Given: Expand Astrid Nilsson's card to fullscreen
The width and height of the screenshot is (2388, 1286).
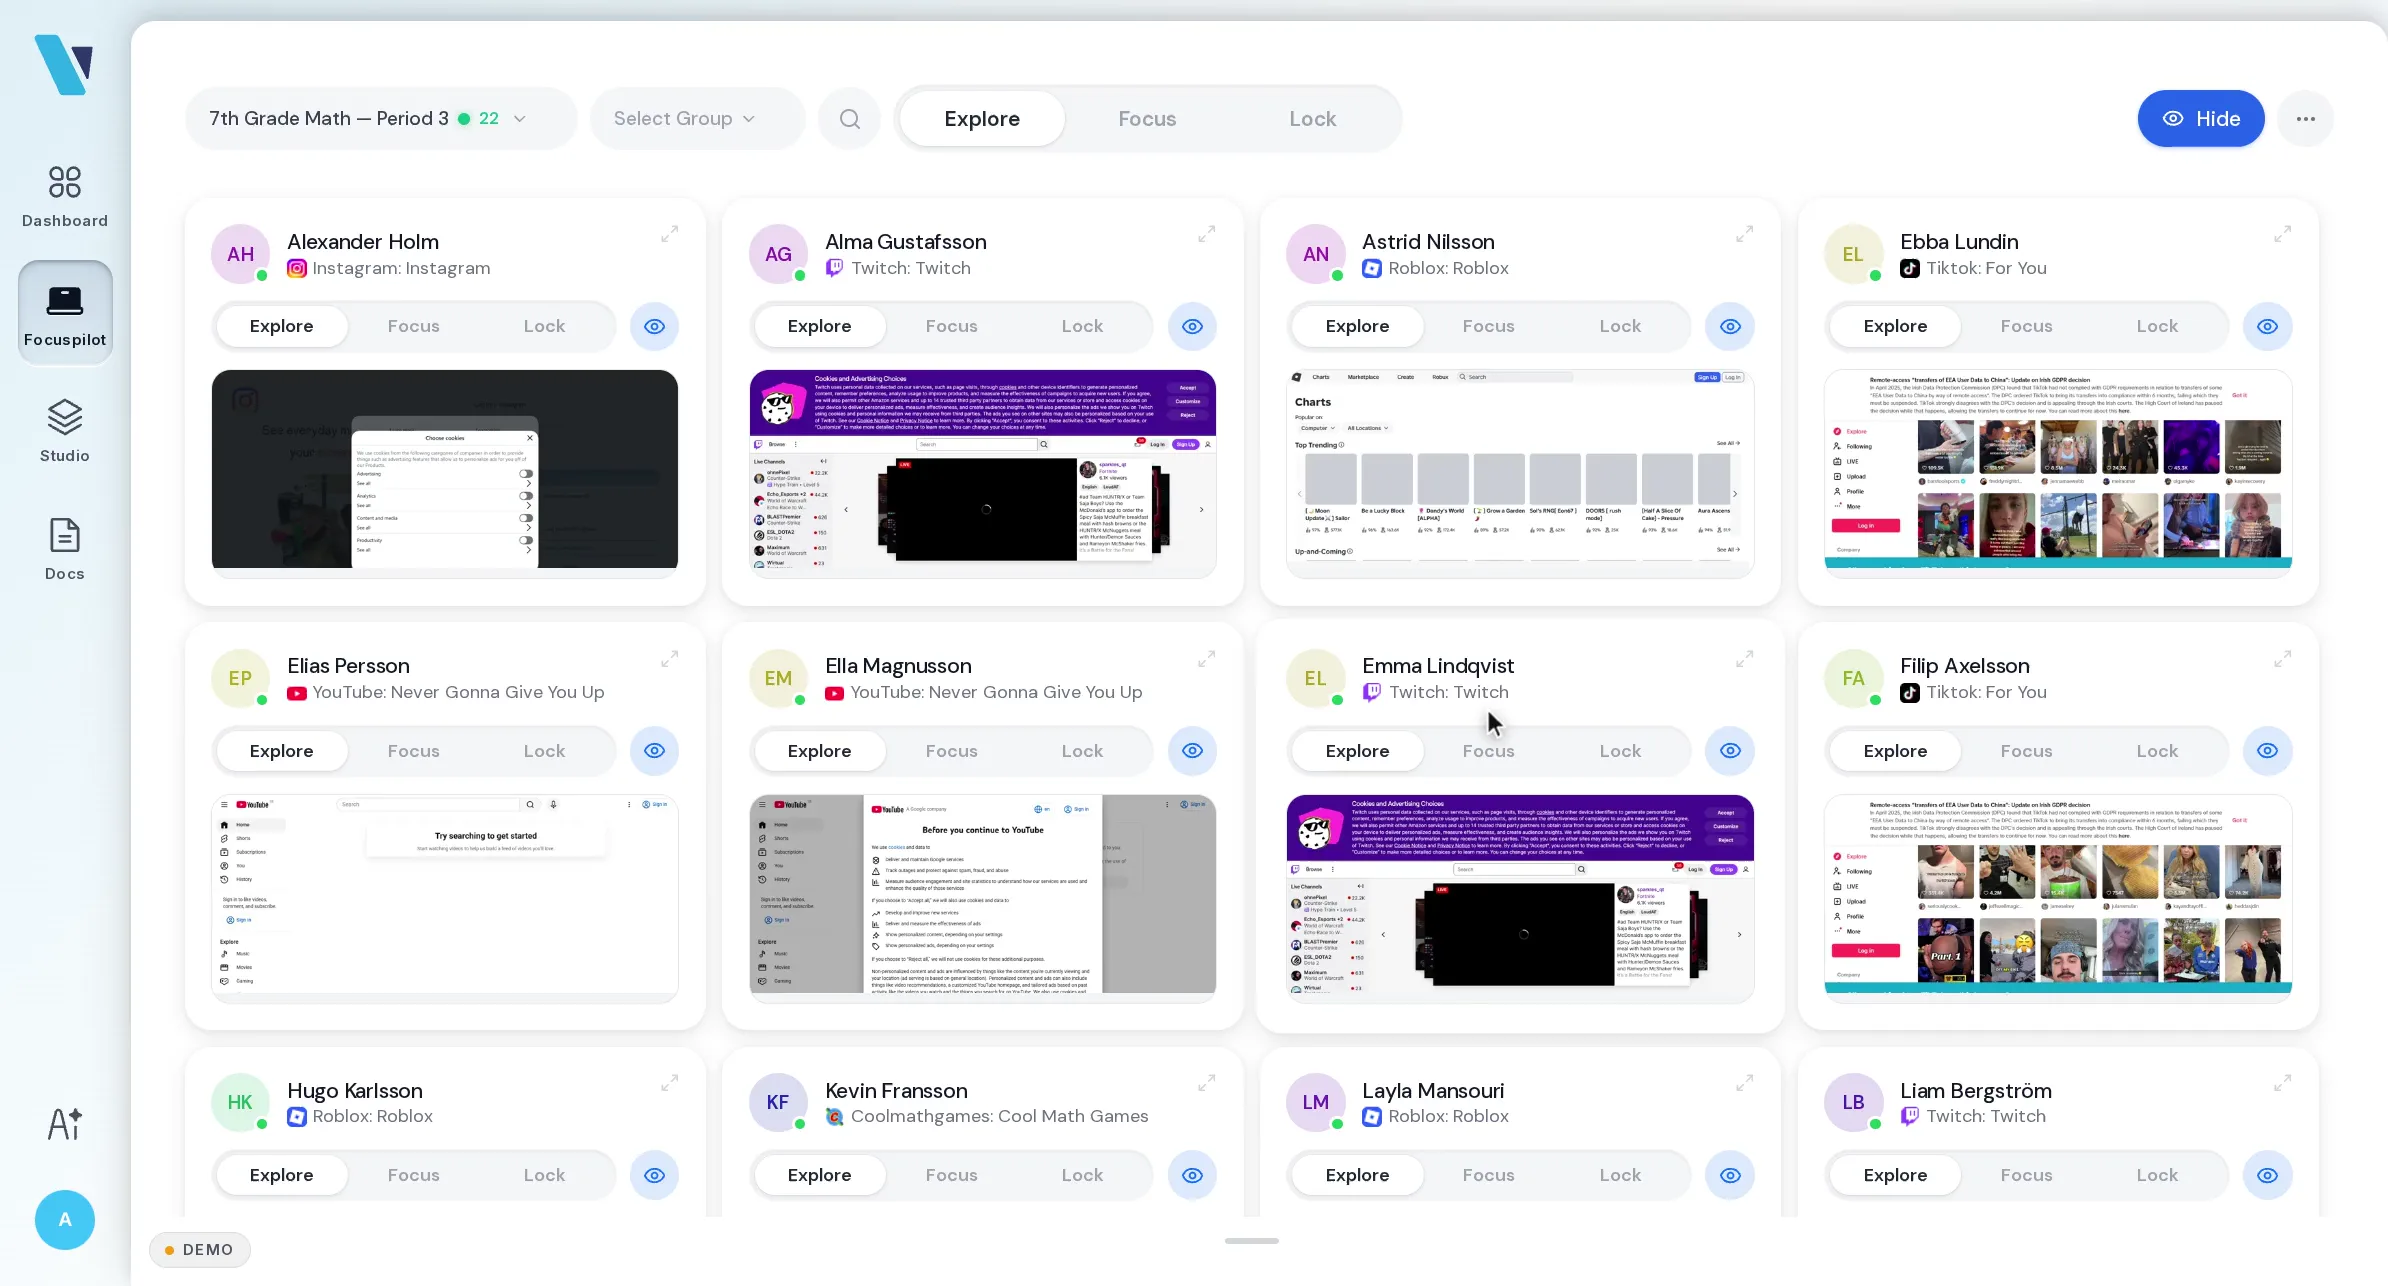Looking at the screenshot, I should [x=1745, y=234].
